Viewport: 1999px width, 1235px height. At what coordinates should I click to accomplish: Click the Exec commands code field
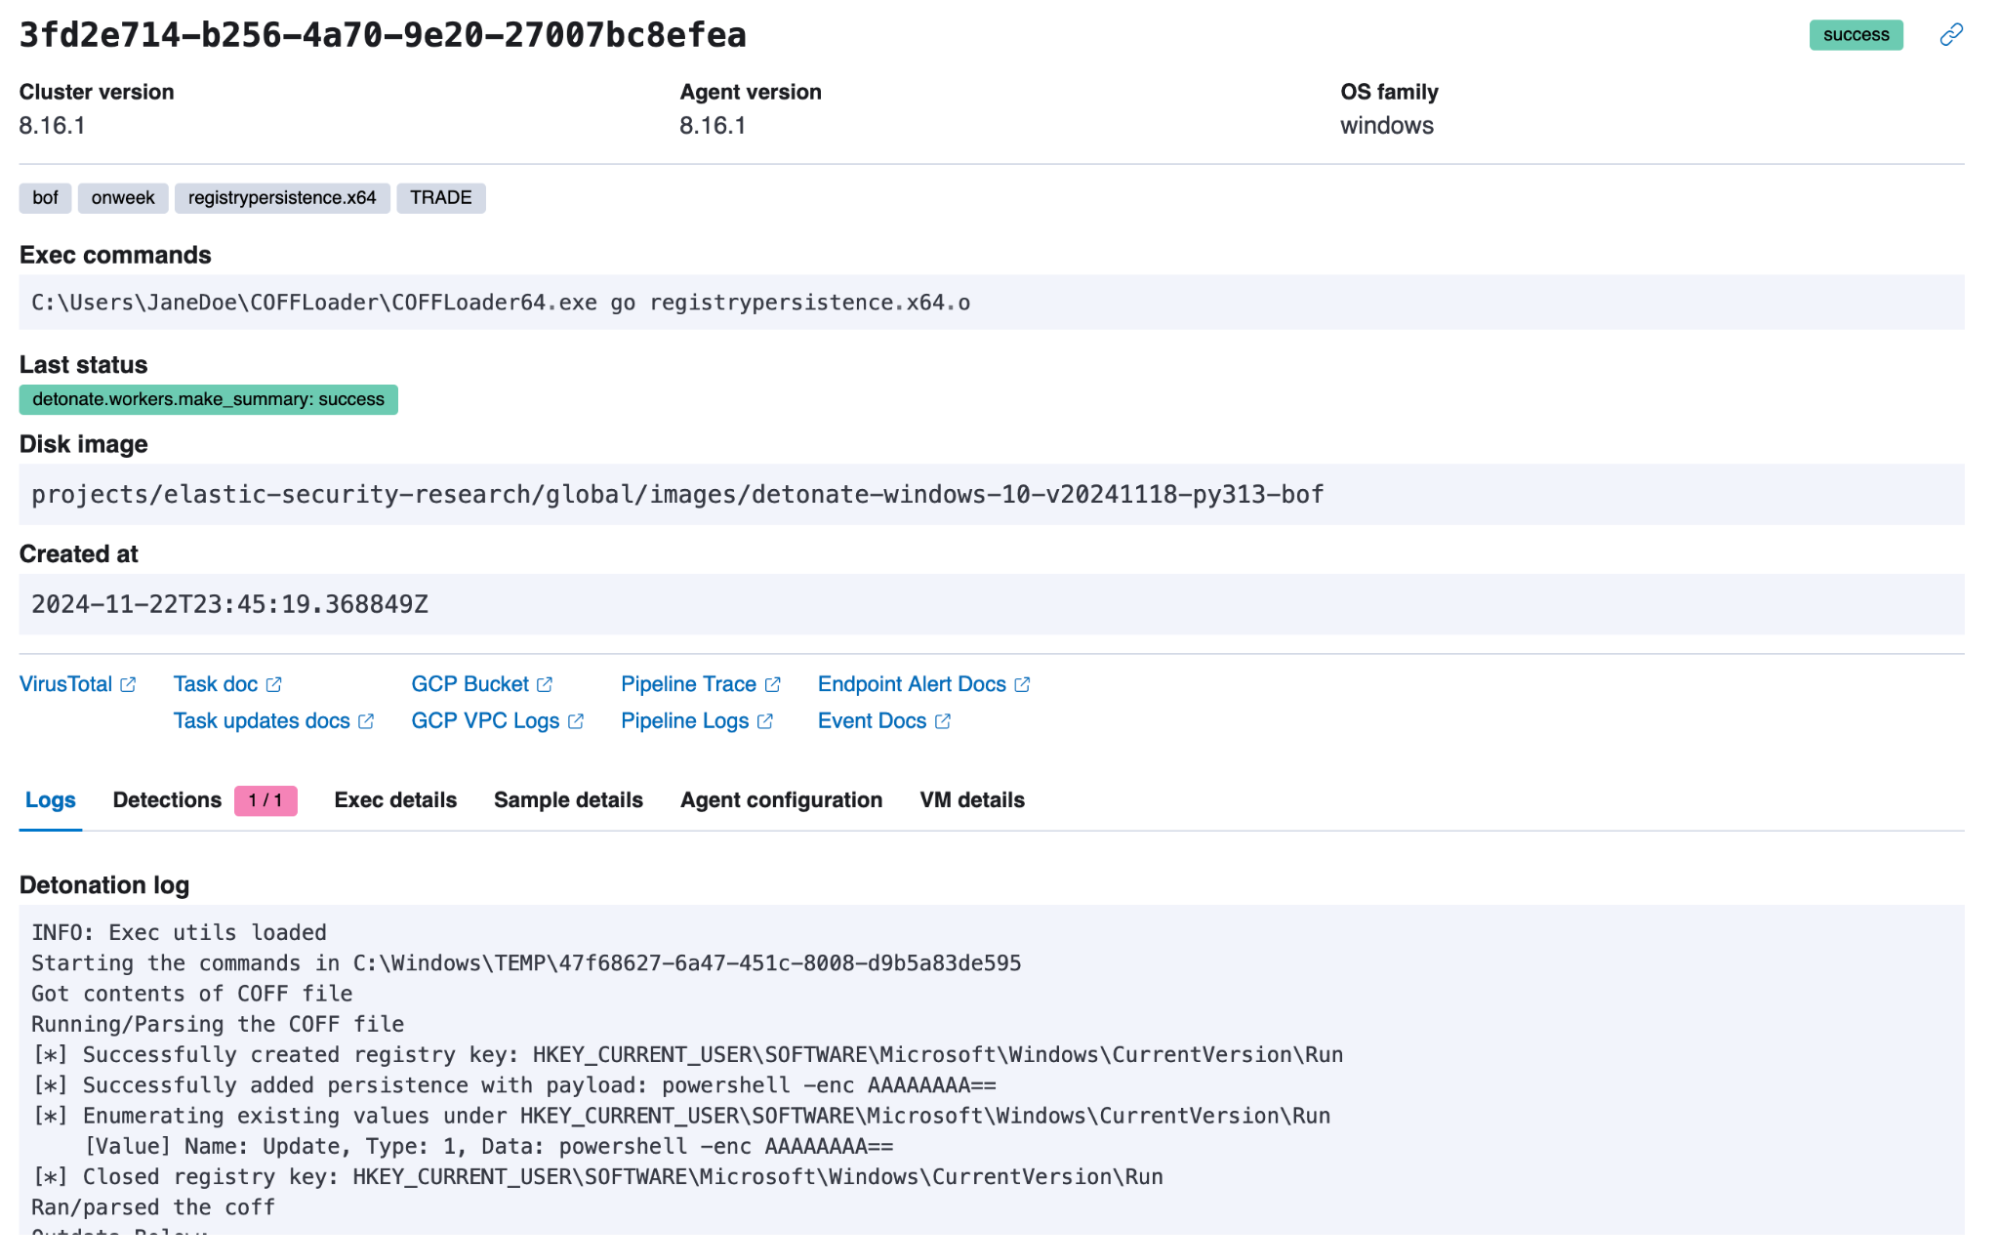[x=990, y=302]
